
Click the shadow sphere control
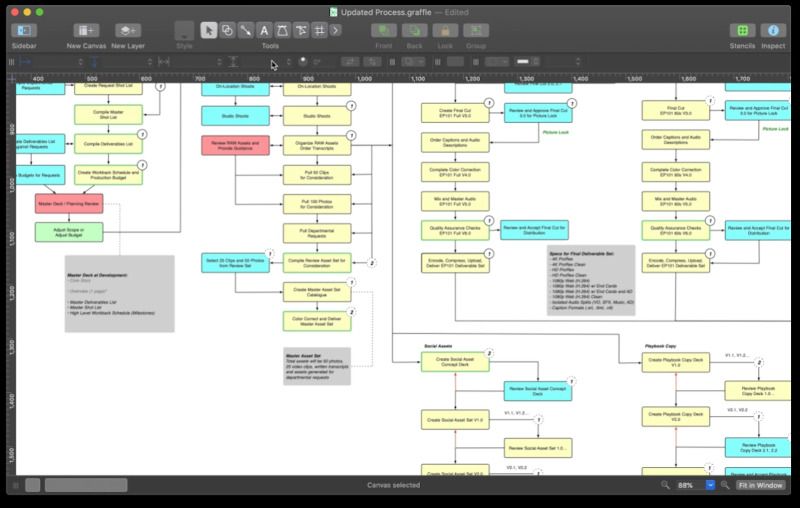[303, 61]
